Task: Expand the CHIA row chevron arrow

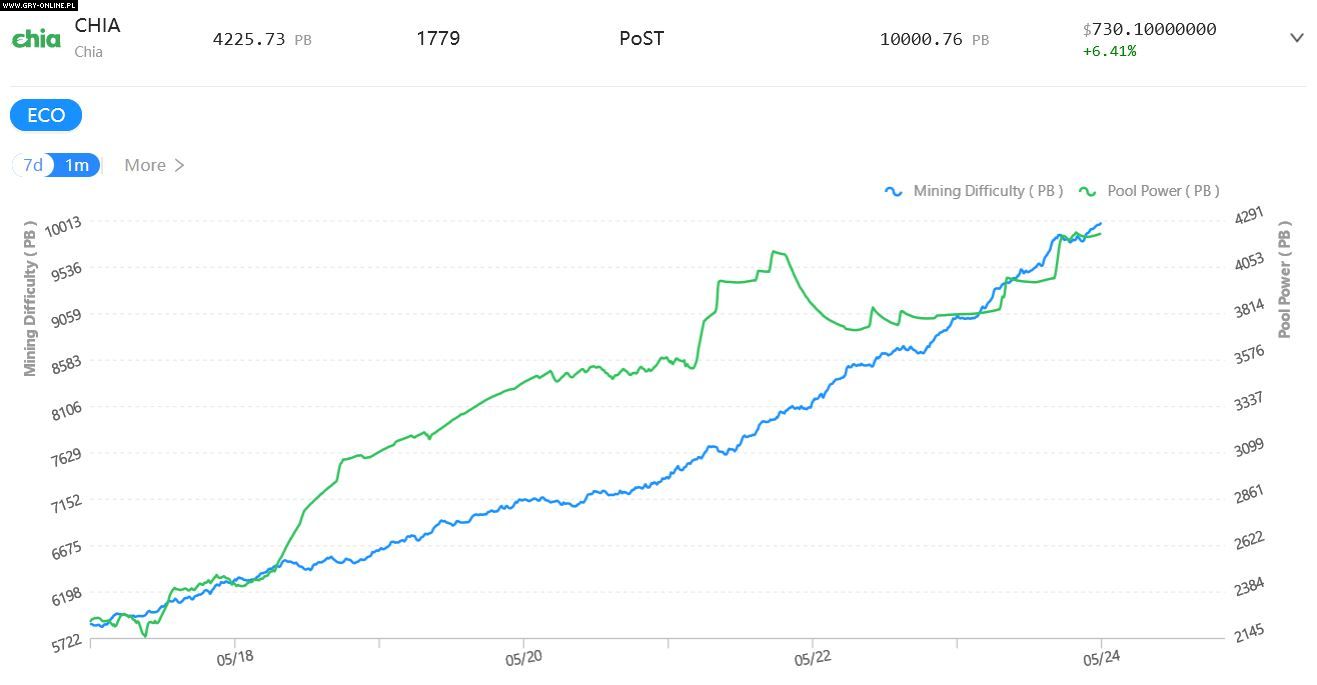Action: [x=1297, y=38]
